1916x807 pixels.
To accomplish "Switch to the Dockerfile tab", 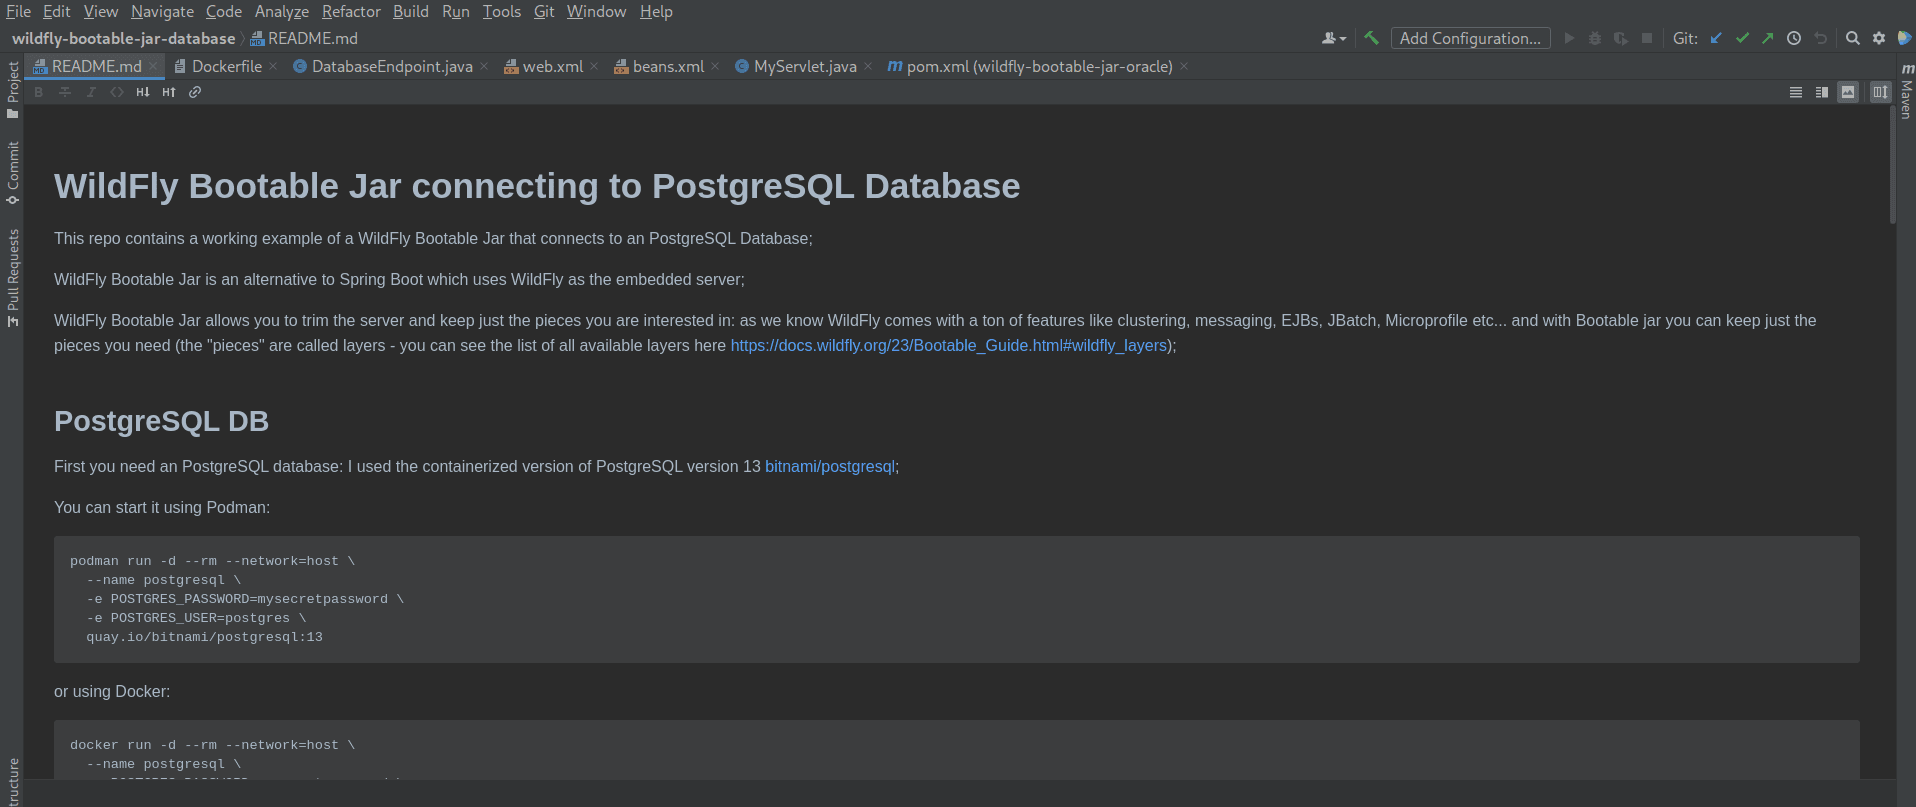I will [226, 66].
